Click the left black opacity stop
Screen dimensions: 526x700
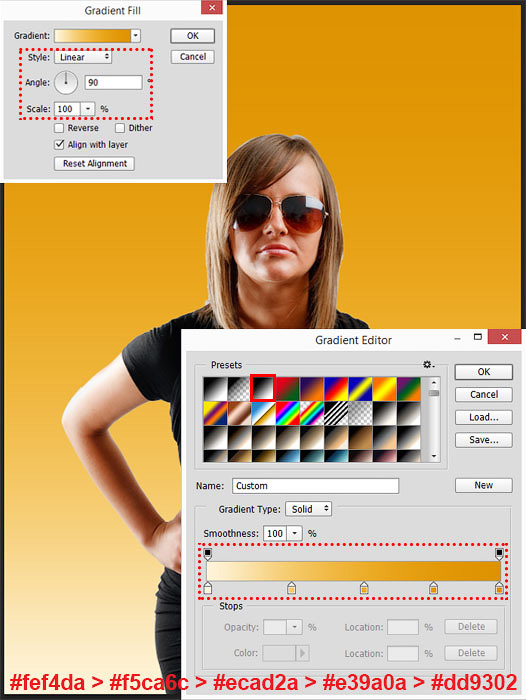point(207,554)
